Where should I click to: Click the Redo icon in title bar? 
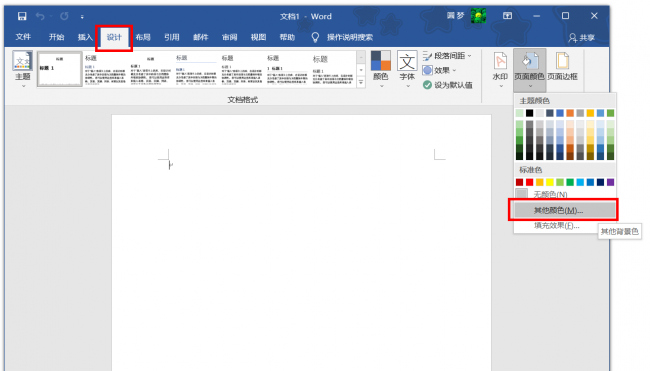64,16
